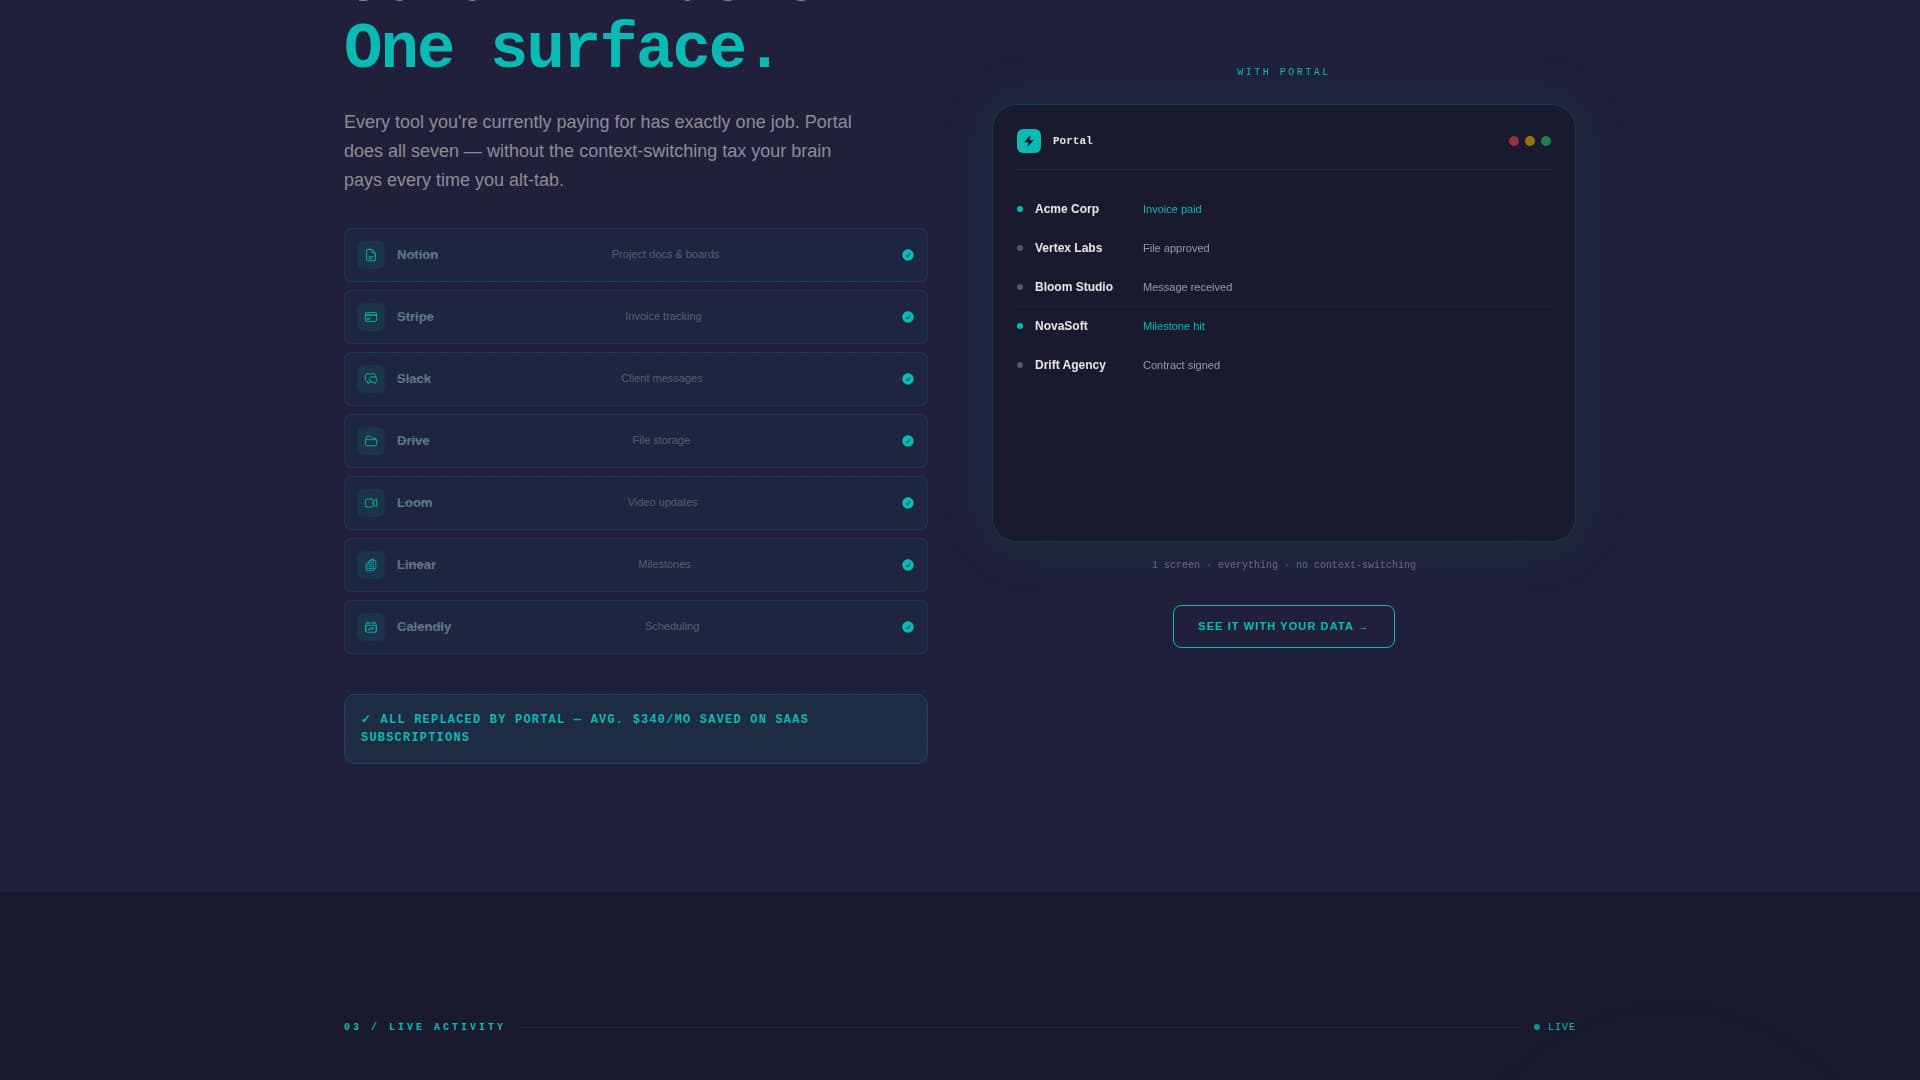This screenshot has width=1920, height=1080.
Task: Click the status dot beside Drift Agency
Action: [x=1020, y=365]
